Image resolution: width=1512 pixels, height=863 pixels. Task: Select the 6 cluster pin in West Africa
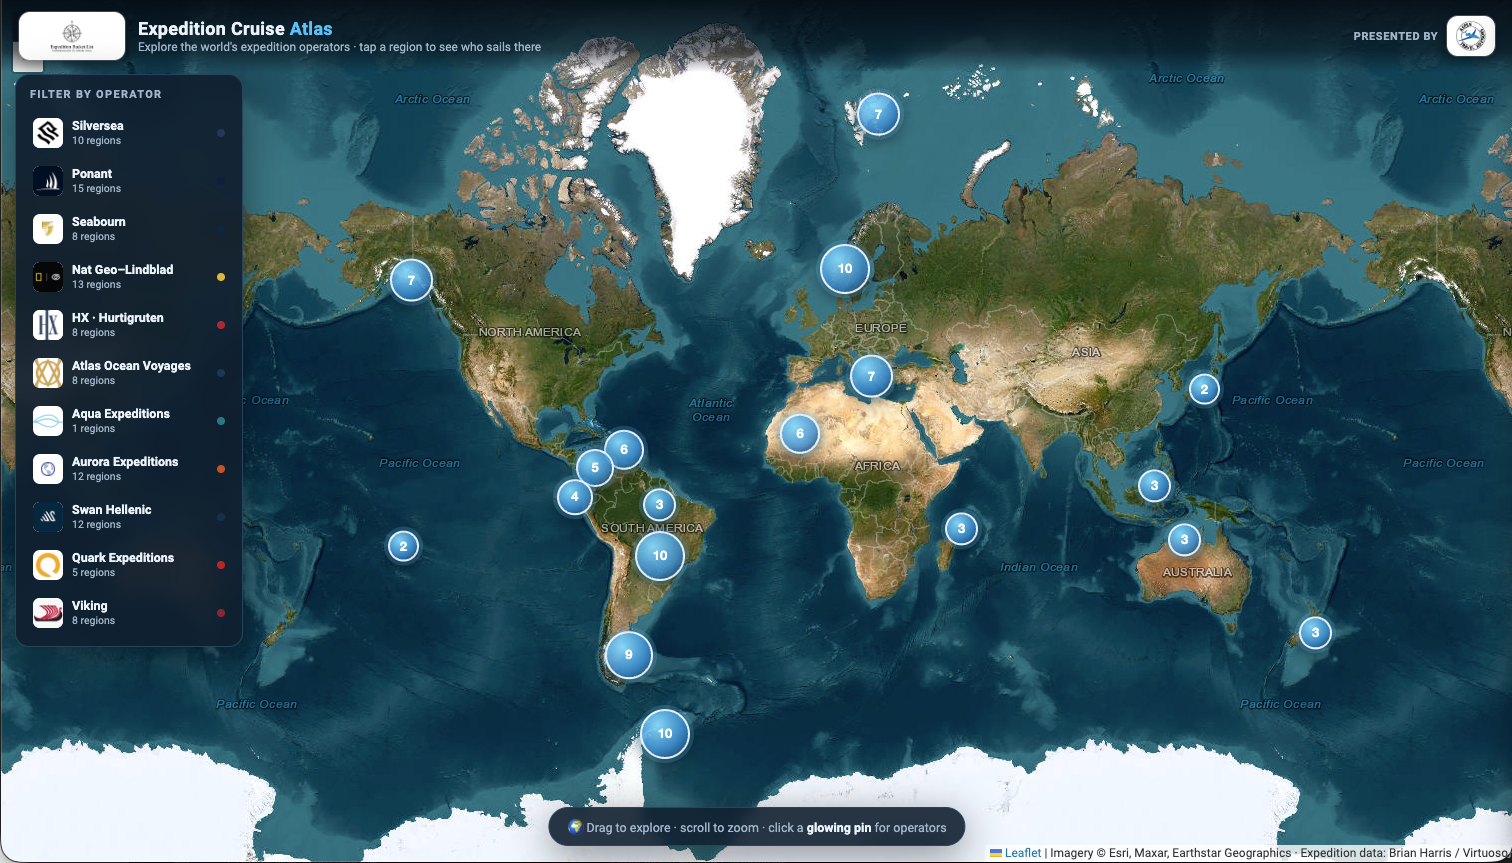tap(799, 433)
